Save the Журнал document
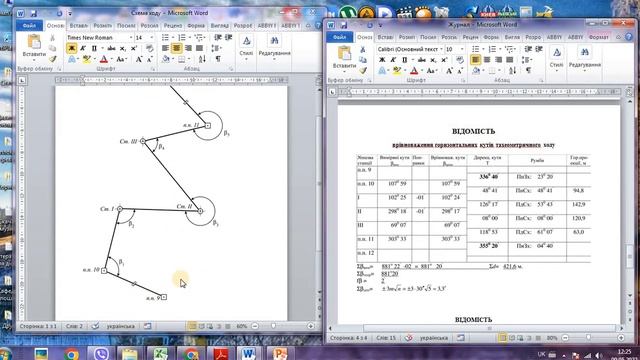640x360 pixels. [x=344, y=25]
